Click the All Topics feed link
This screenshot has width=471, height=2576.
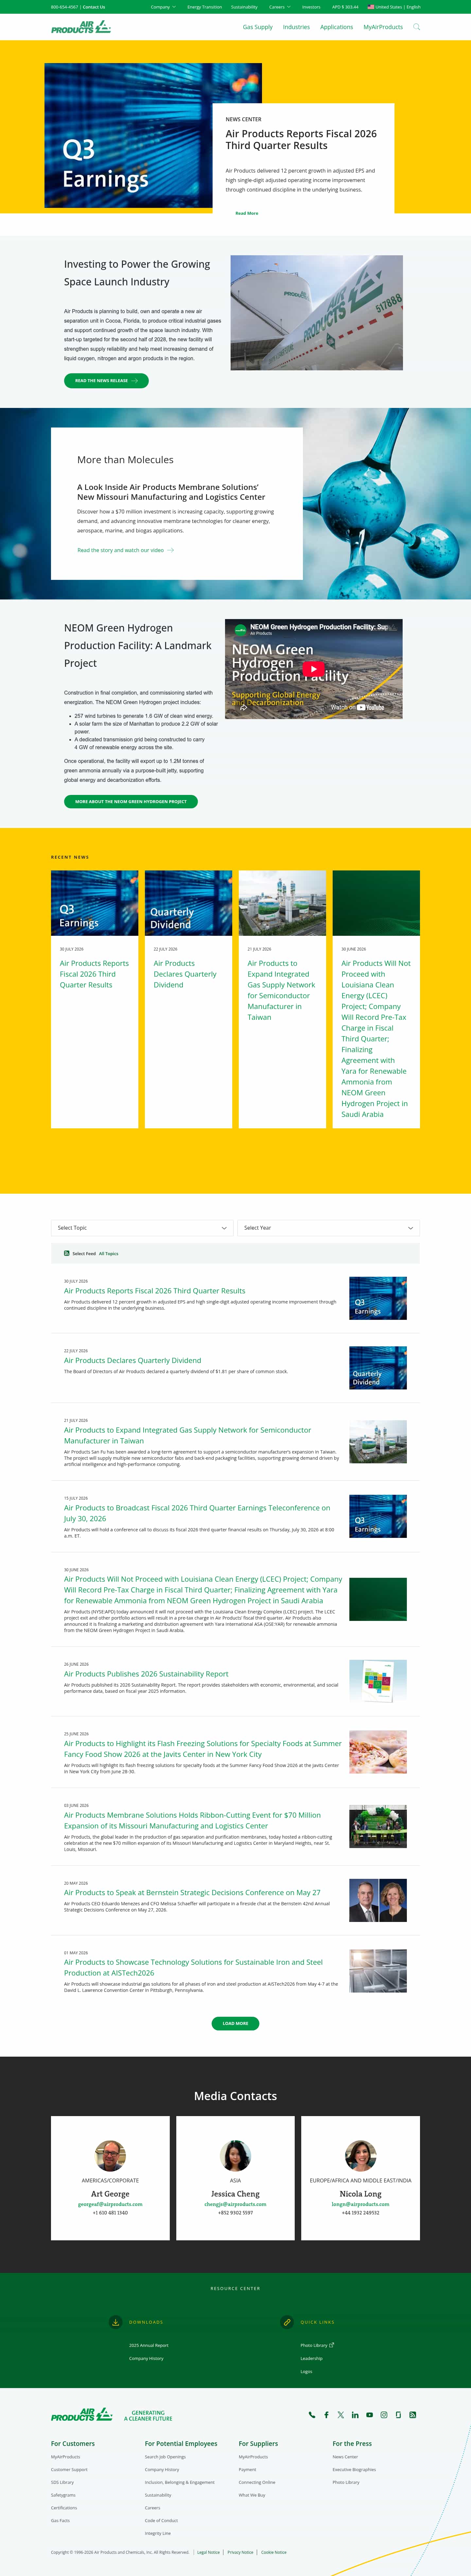(108, 1253)
